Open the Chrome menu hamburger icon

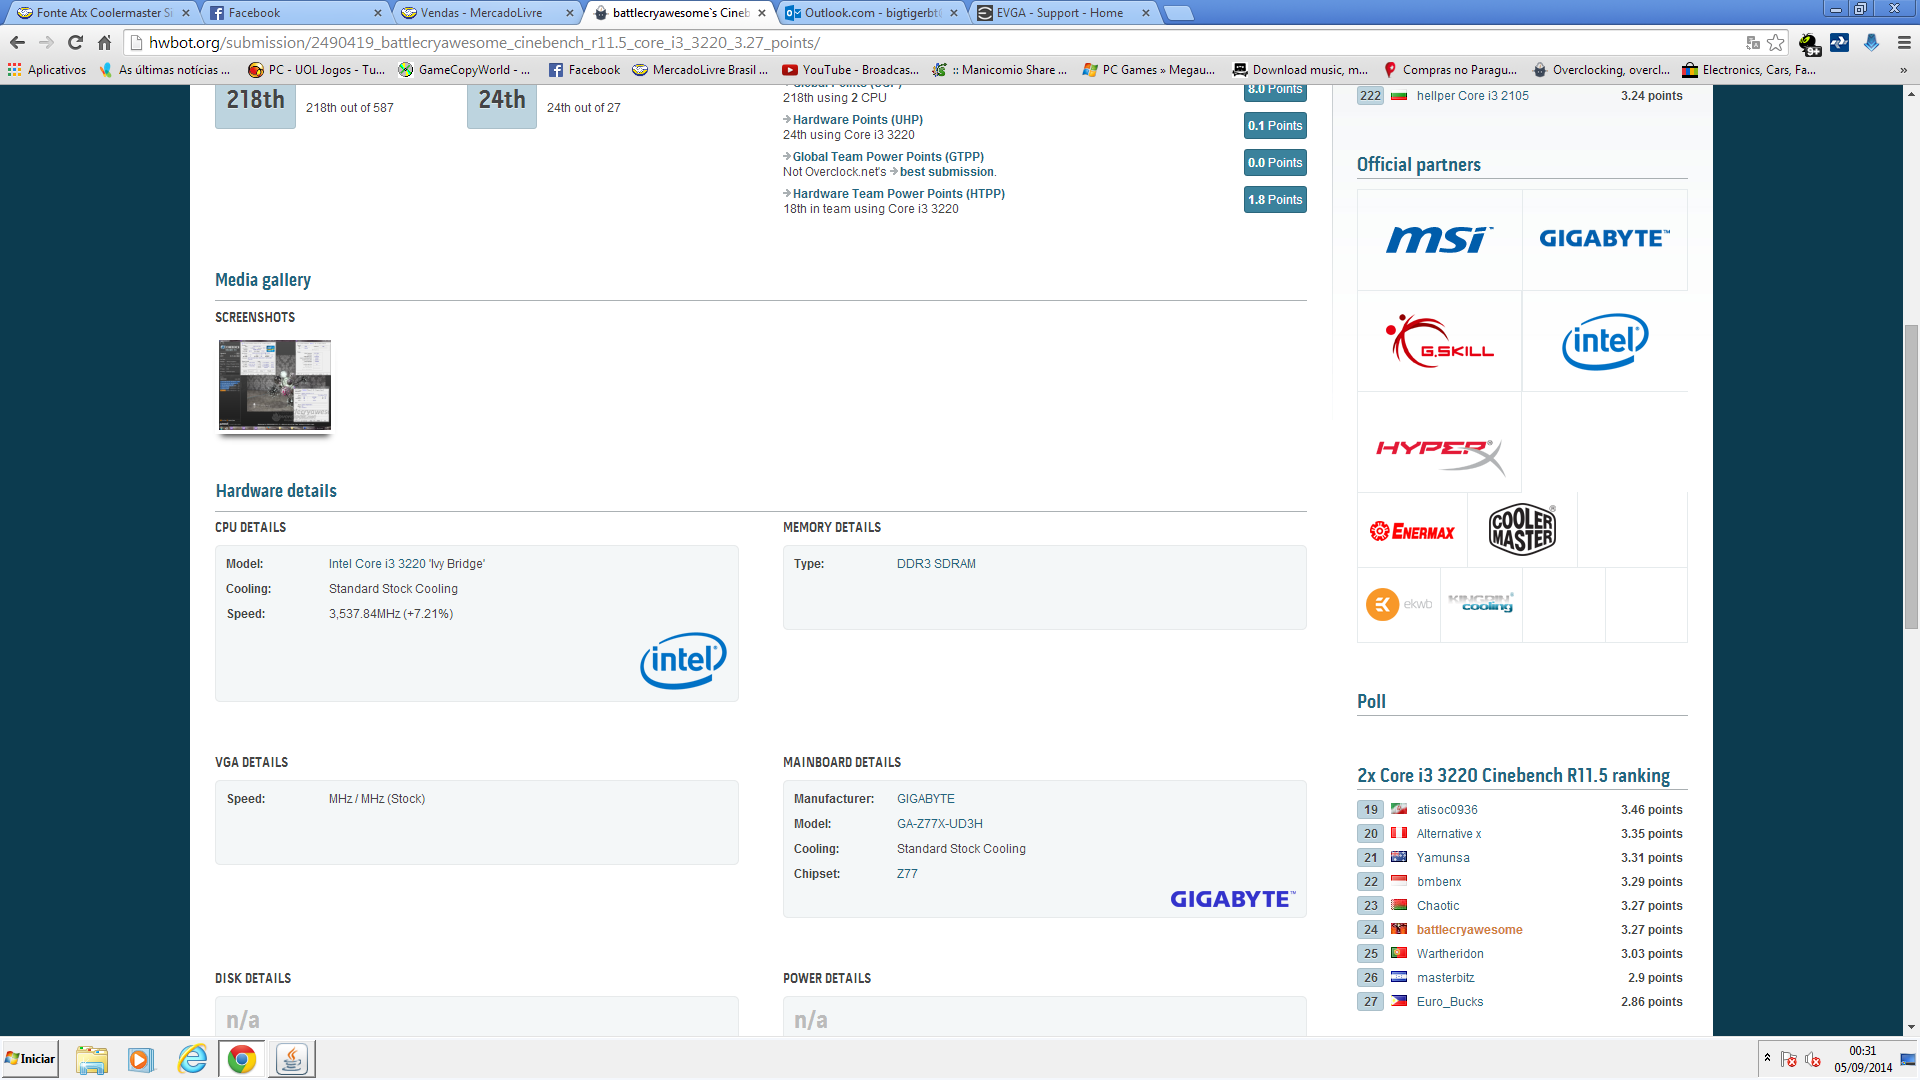[1904, 42]
